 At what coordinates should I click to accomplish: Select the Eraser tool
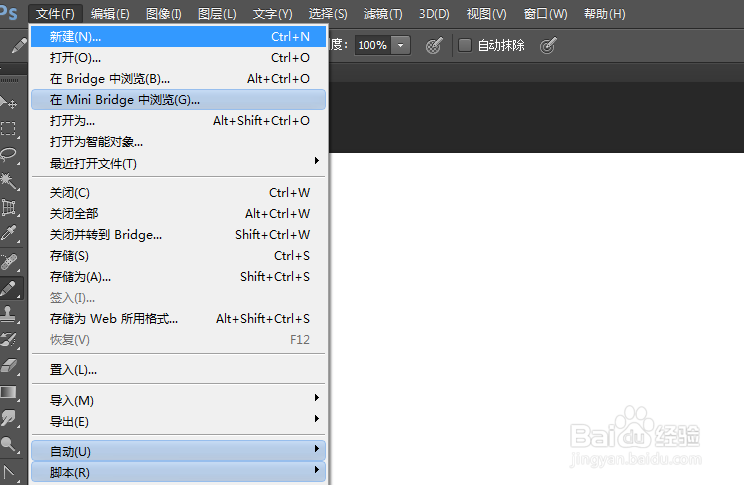tap(9, 366)
